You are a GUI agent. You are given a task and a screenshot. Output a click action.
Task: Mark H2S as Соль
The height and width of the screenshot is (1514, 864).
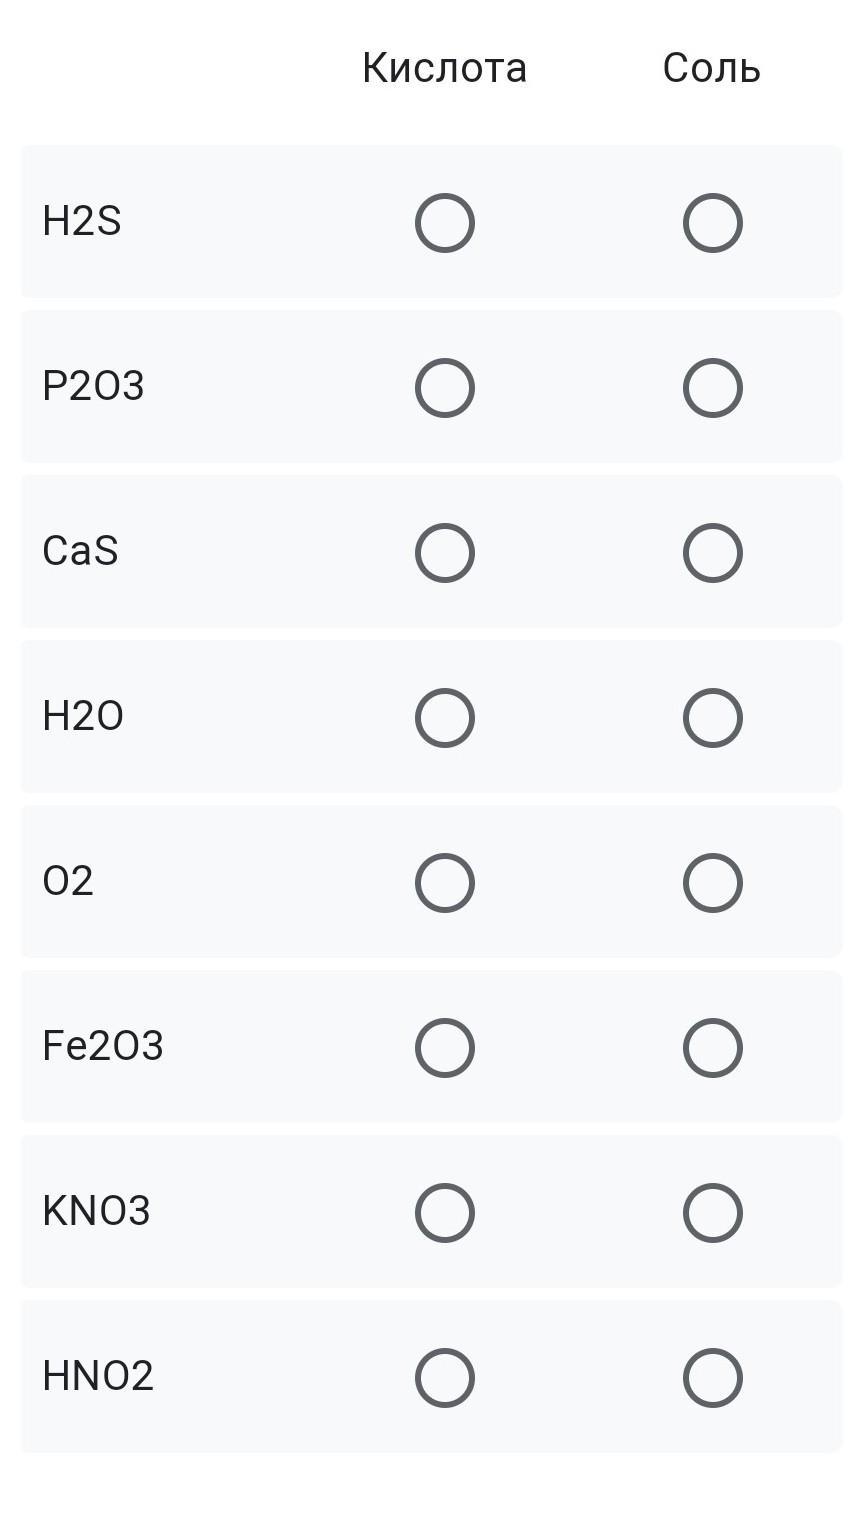point(712,222)
